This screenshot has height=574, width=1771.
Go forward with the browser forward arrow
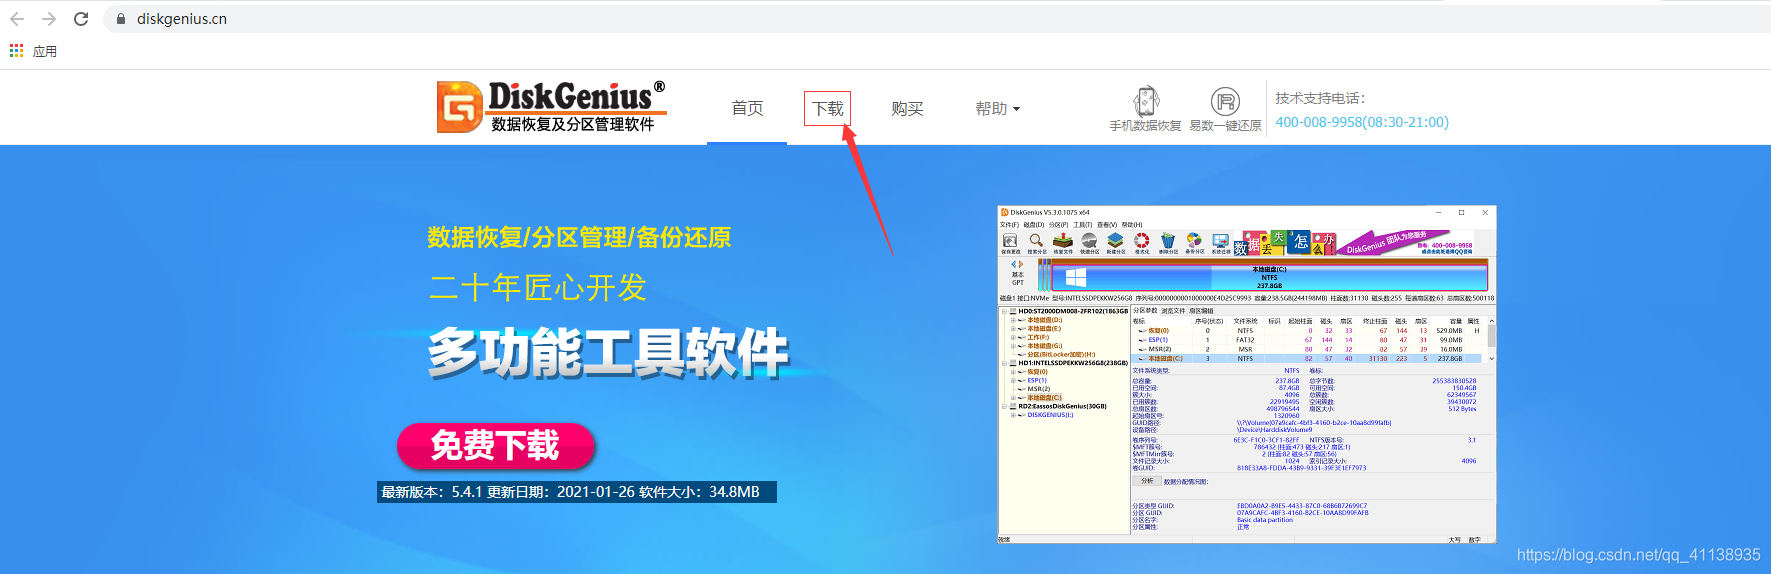(48, 19)
